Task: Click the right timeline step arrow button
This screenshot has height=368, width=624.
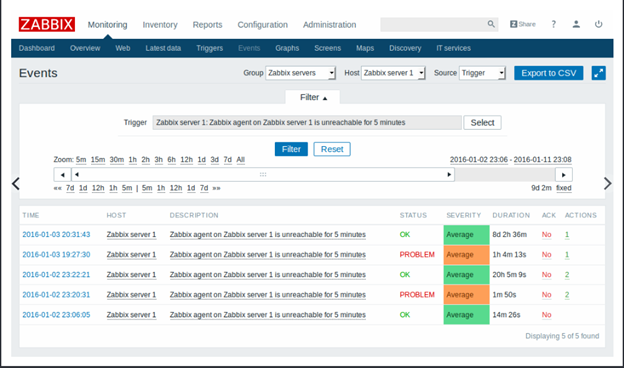Action: 564,175
